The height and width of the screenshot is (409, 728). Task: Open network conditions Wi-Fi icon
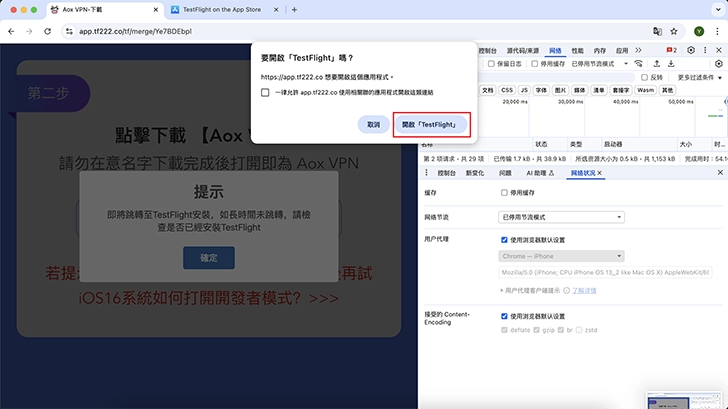(x=638, y=64)
